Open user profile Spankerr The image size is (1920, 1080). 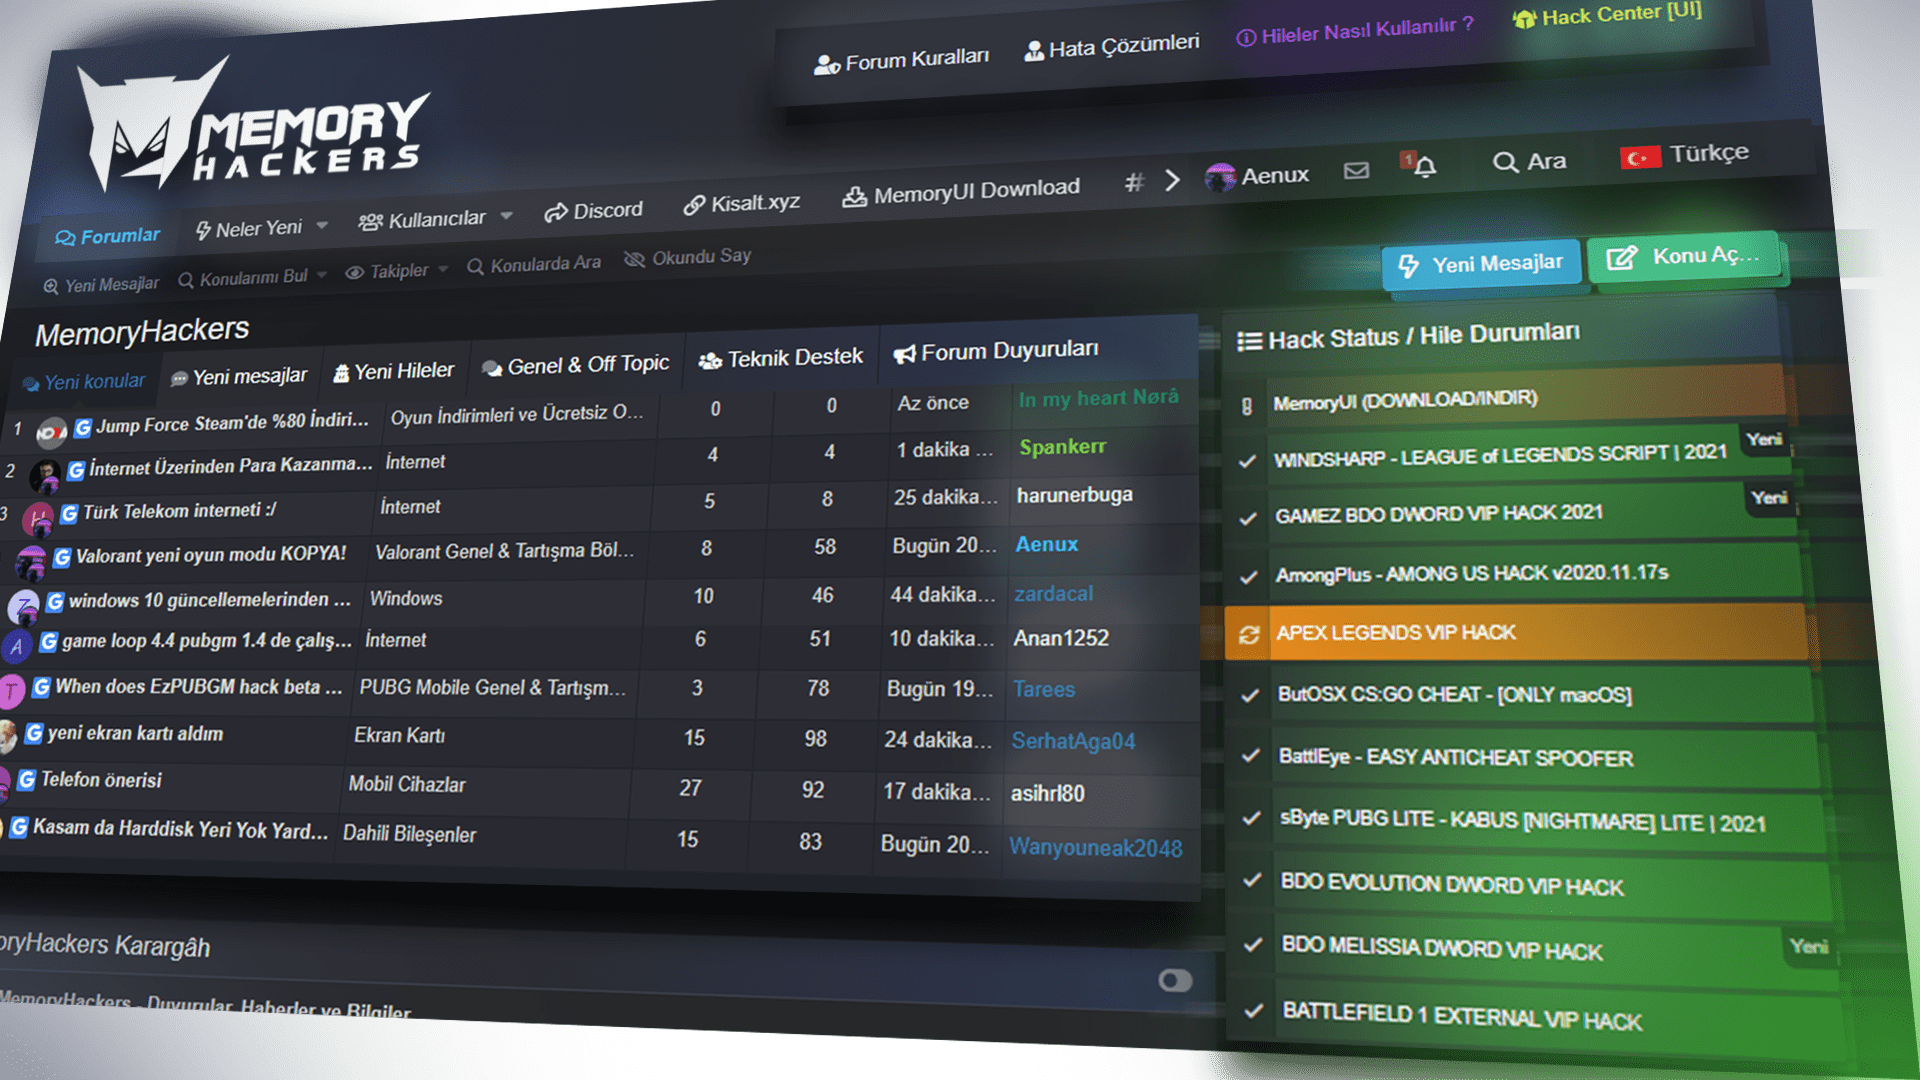pos(1062,447)
